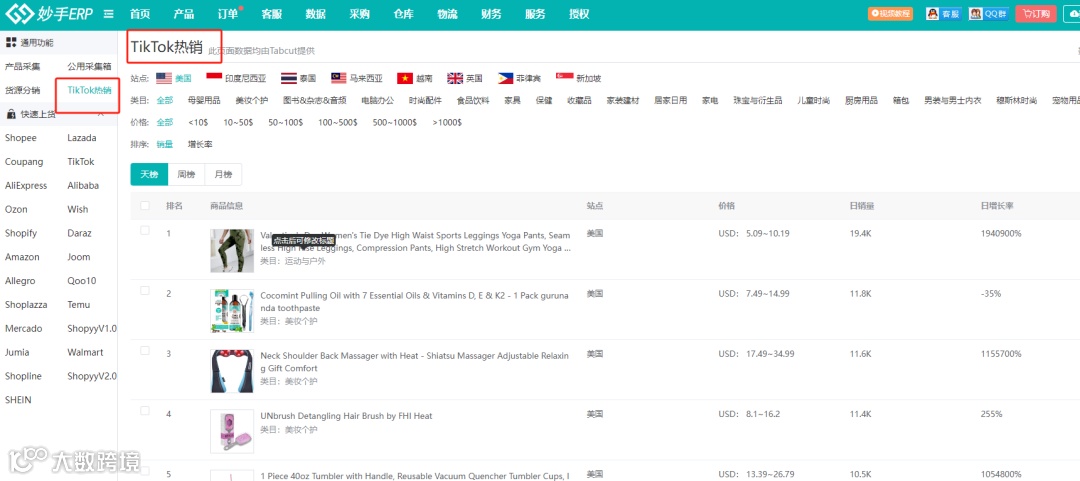Open the 仓库 top menu
This screenshot has height=481, width=1080.
404,14
